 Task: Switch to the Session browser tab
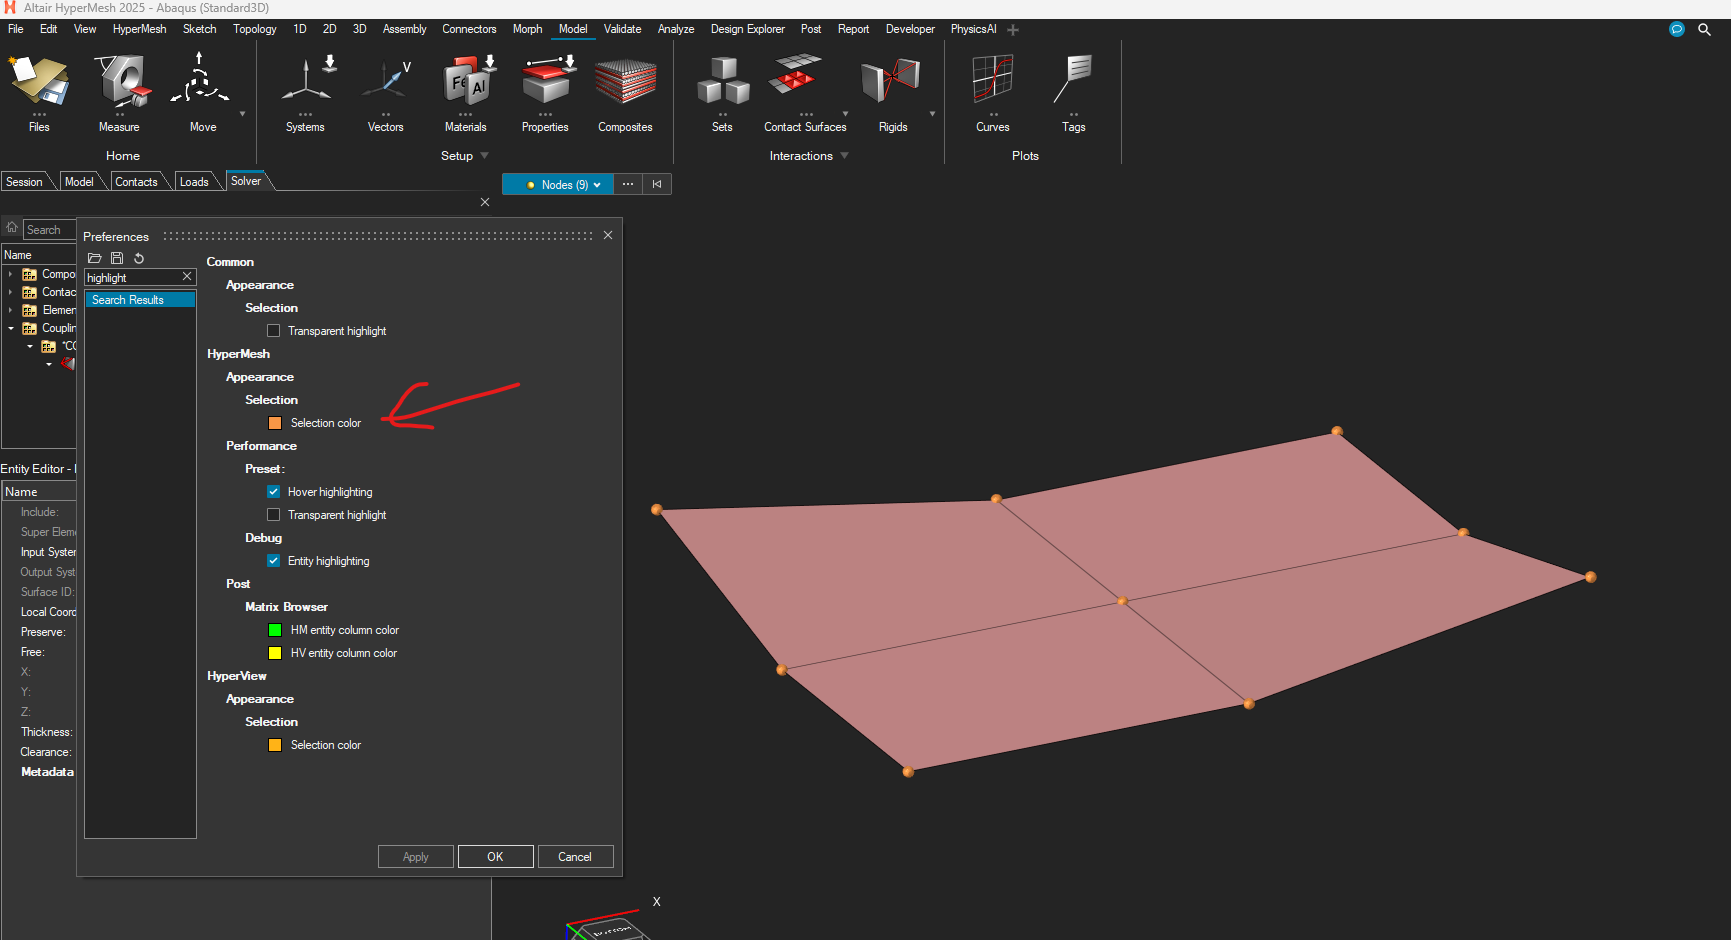click(24, 182)
